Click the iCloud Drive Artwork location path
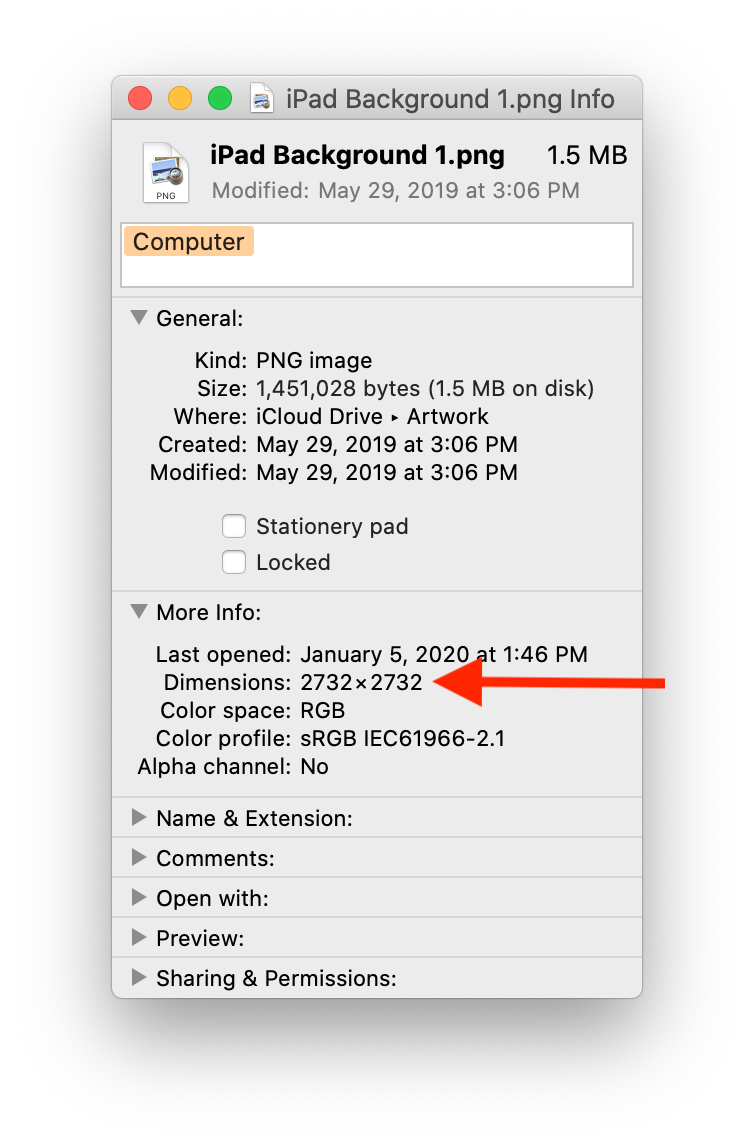This screenshot has height=1146, width=754. pyautogui.click(x=372, y=416)
